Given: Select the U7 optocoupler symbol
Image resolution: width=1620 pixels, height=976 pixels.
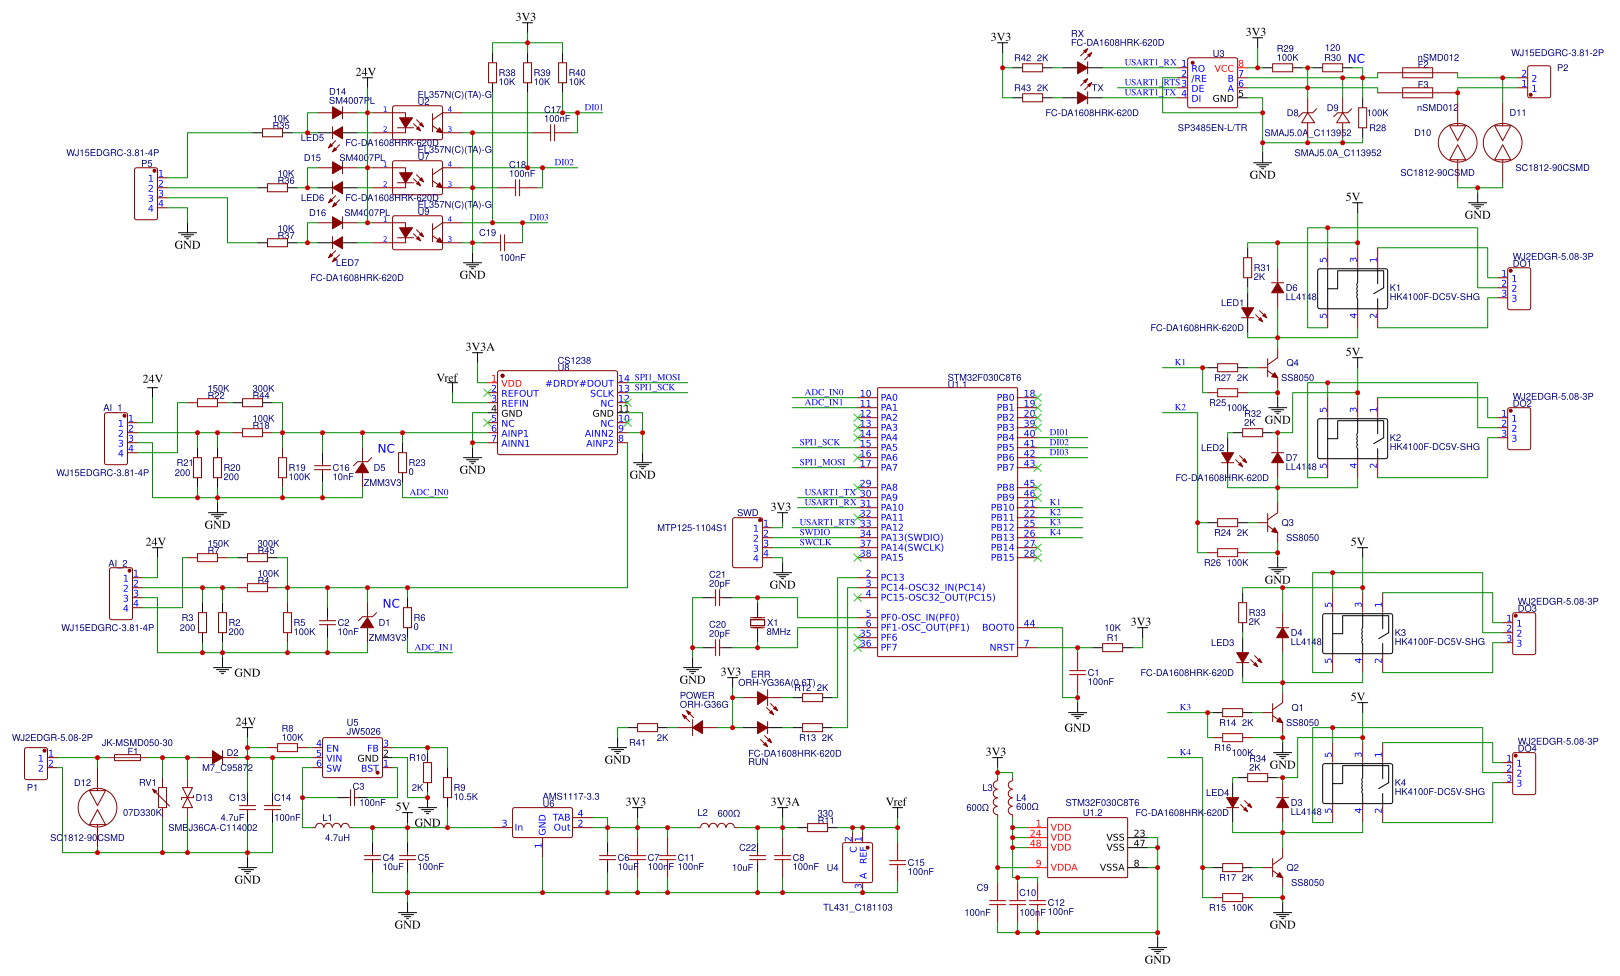Looking at the screenshot, I should coord(417,177).
